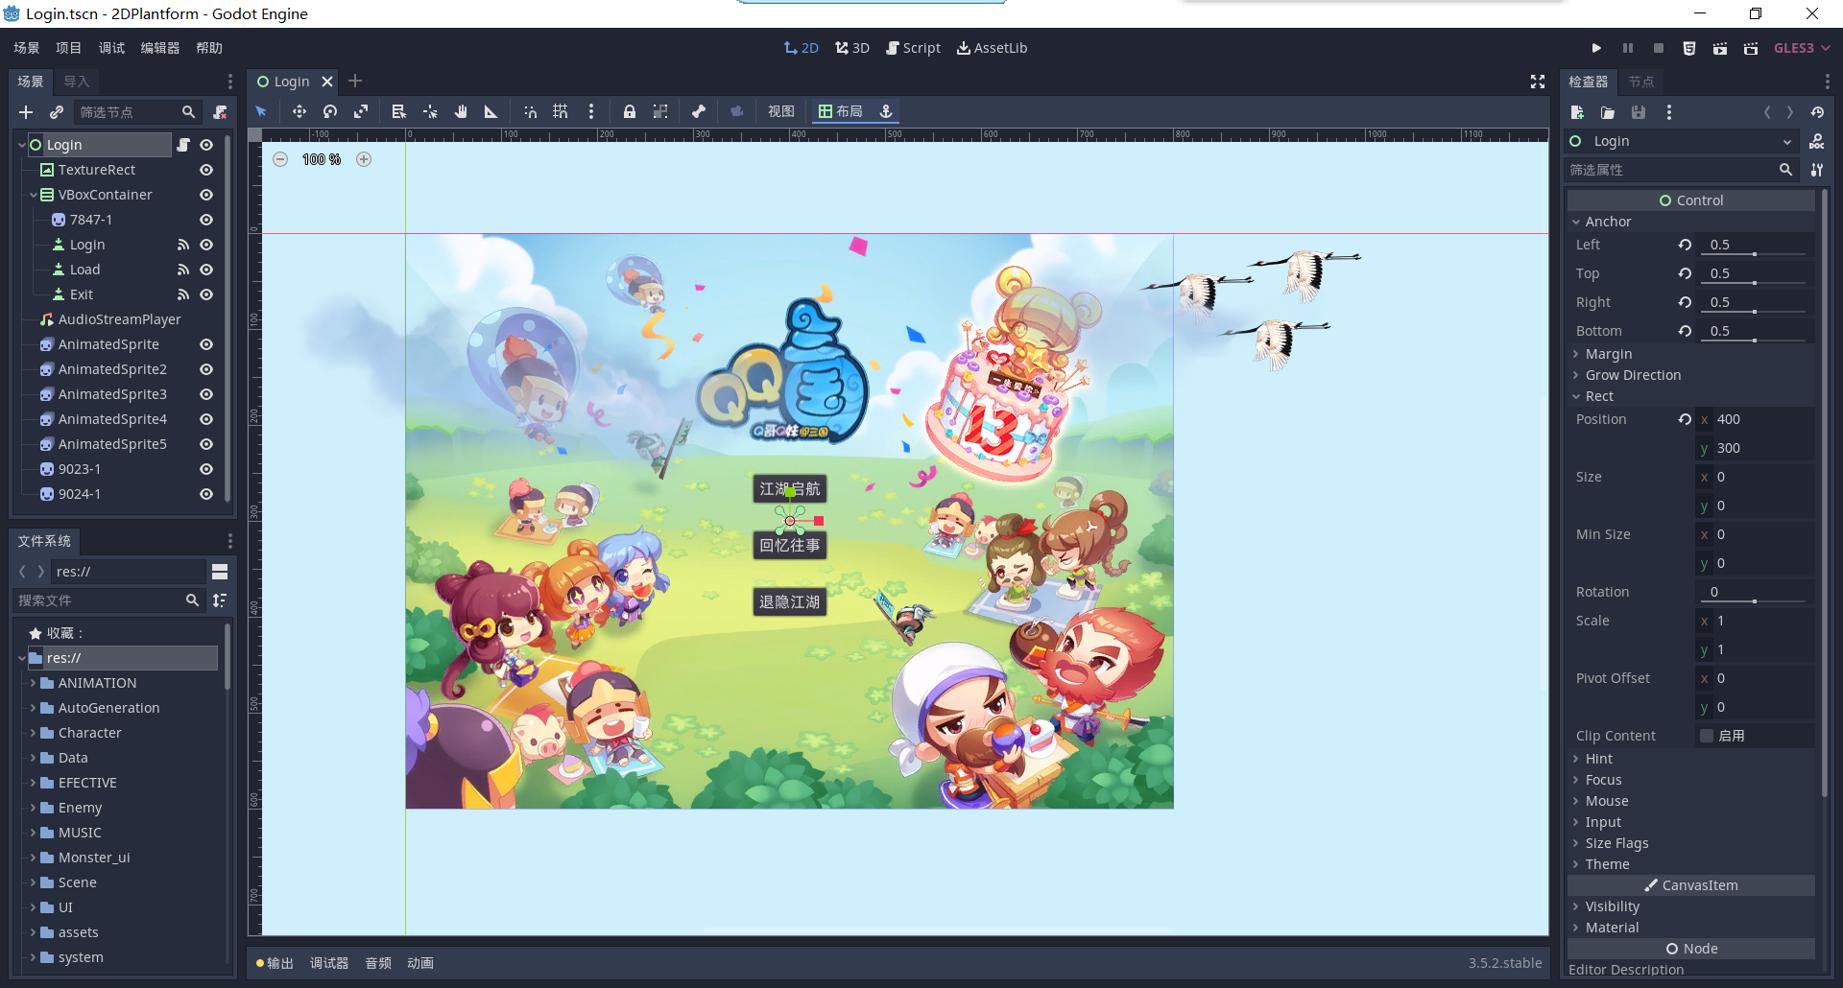Click the inspector Create new resource icon

1577,113
